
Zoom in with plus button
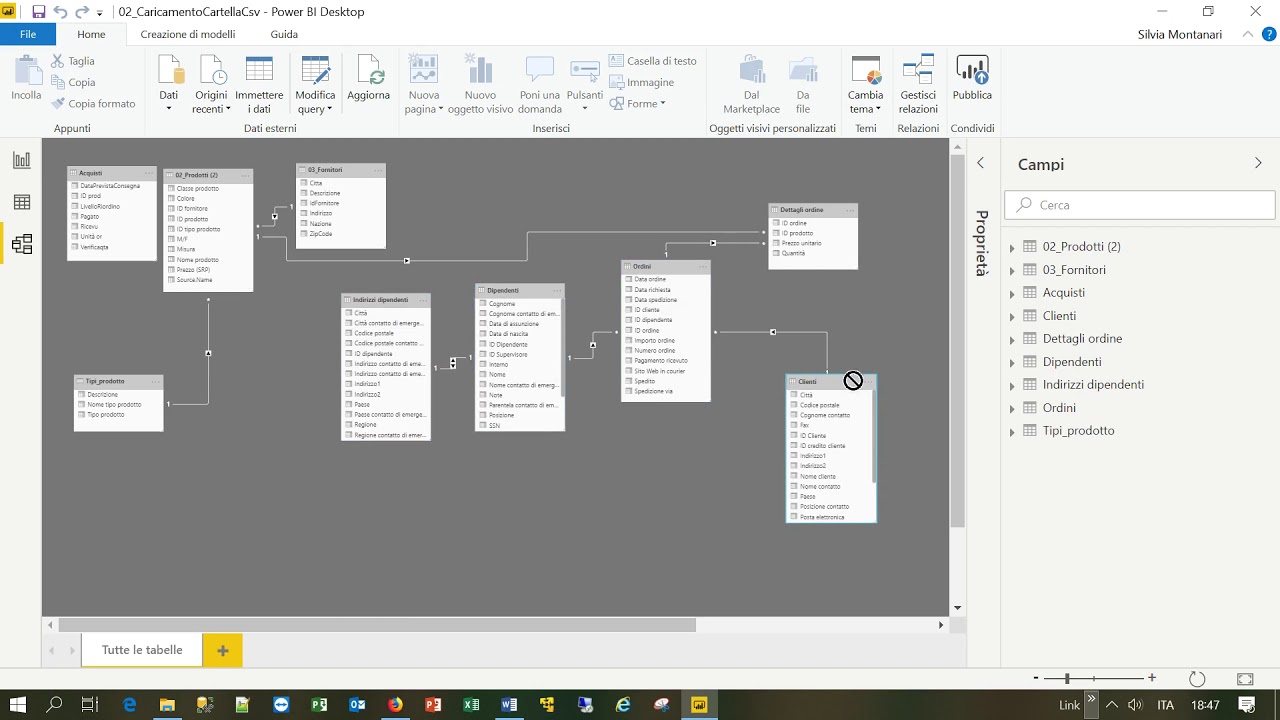click(1152, 678)
